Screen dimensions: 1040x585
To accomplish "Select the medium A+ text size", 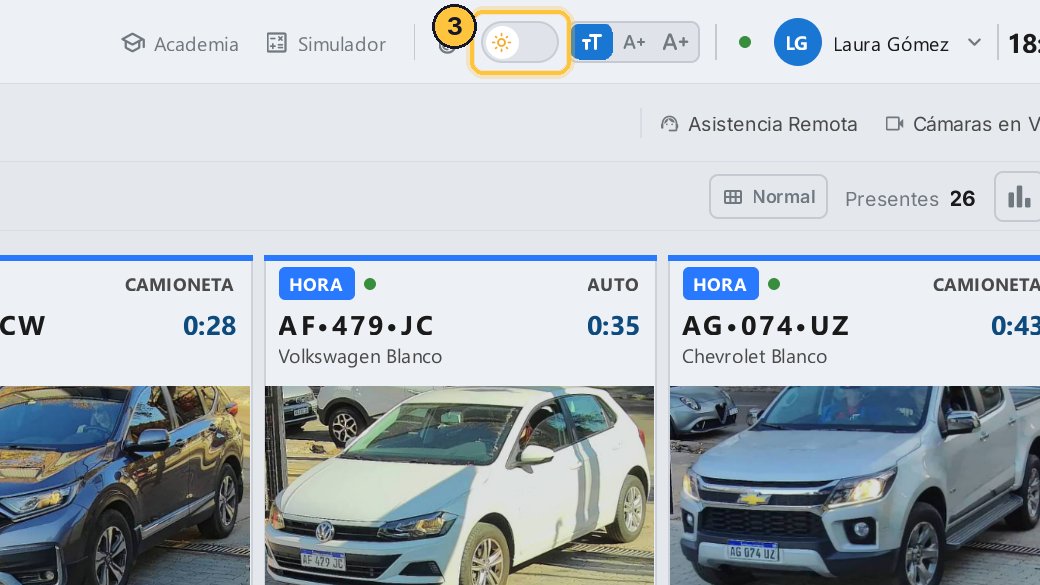I will tap(634, 42).
